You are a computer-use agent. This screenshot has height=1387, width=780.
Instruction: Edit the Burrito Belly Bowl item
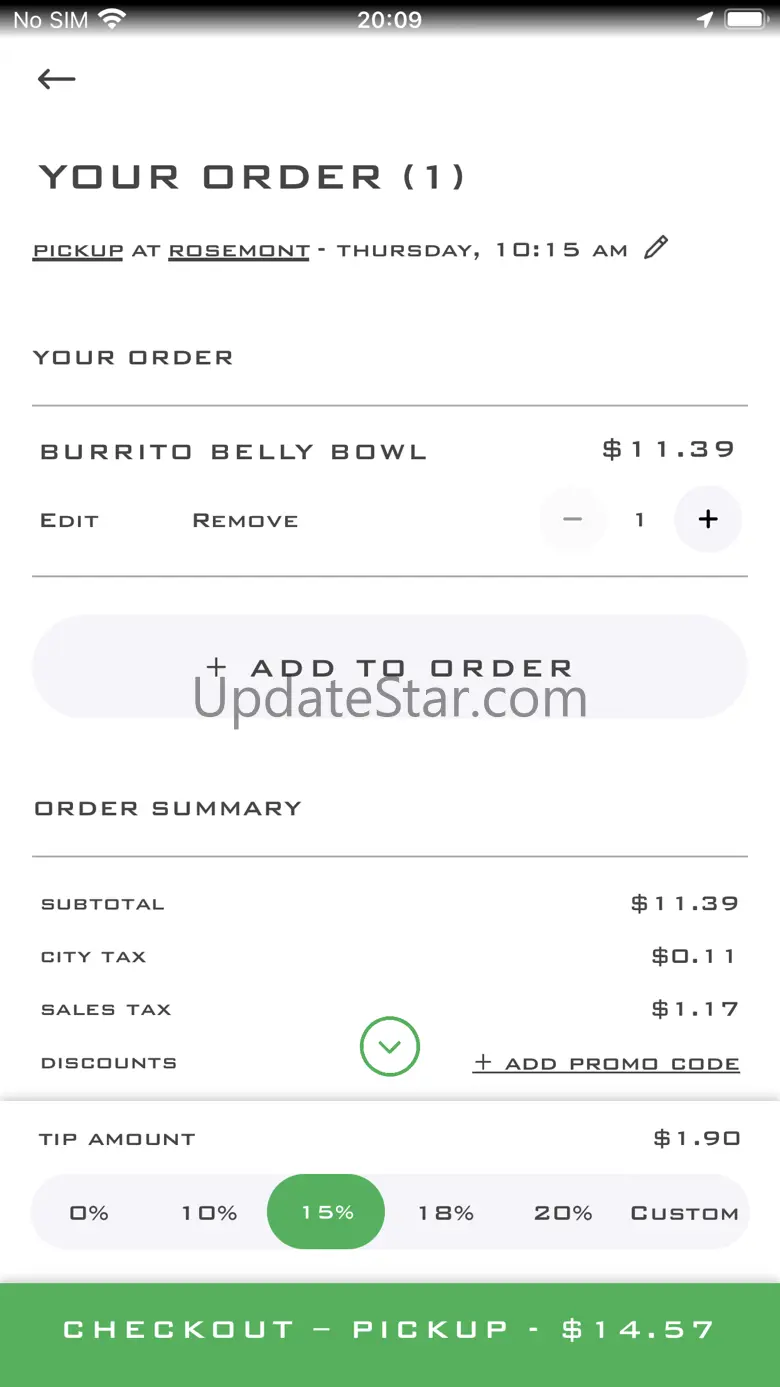click(x=69, y=520)
